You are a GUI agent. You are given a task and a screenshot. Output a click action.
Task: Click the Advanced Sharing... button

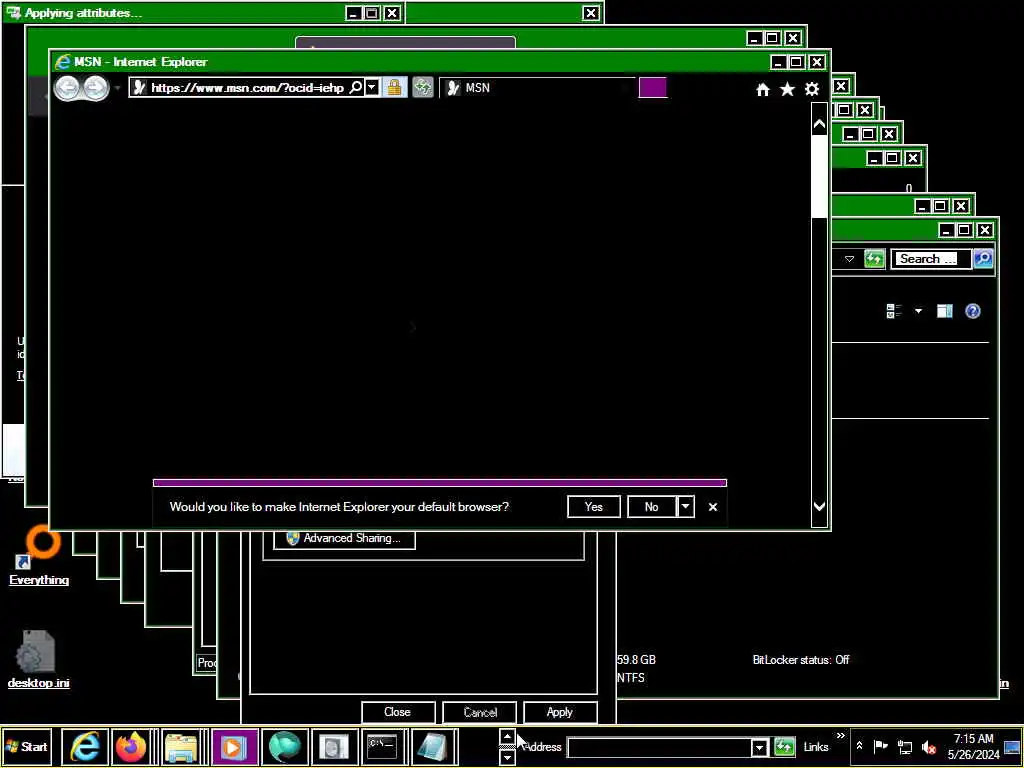[344, 539]
